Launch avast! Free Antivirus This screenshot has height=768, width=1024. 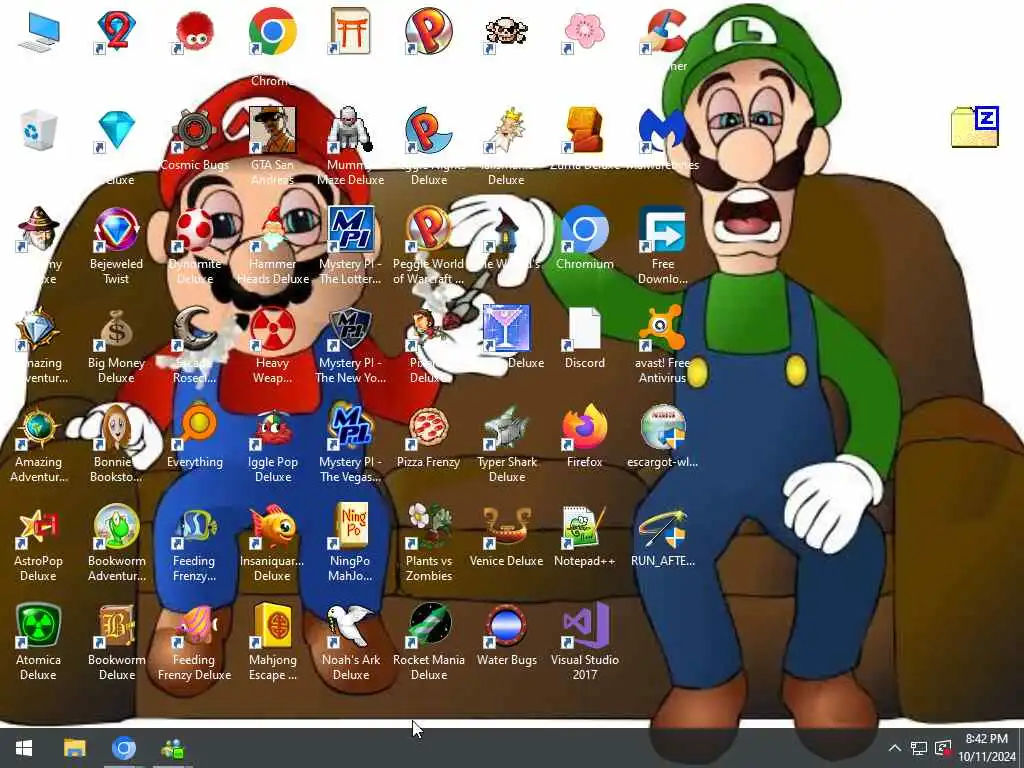662,329
